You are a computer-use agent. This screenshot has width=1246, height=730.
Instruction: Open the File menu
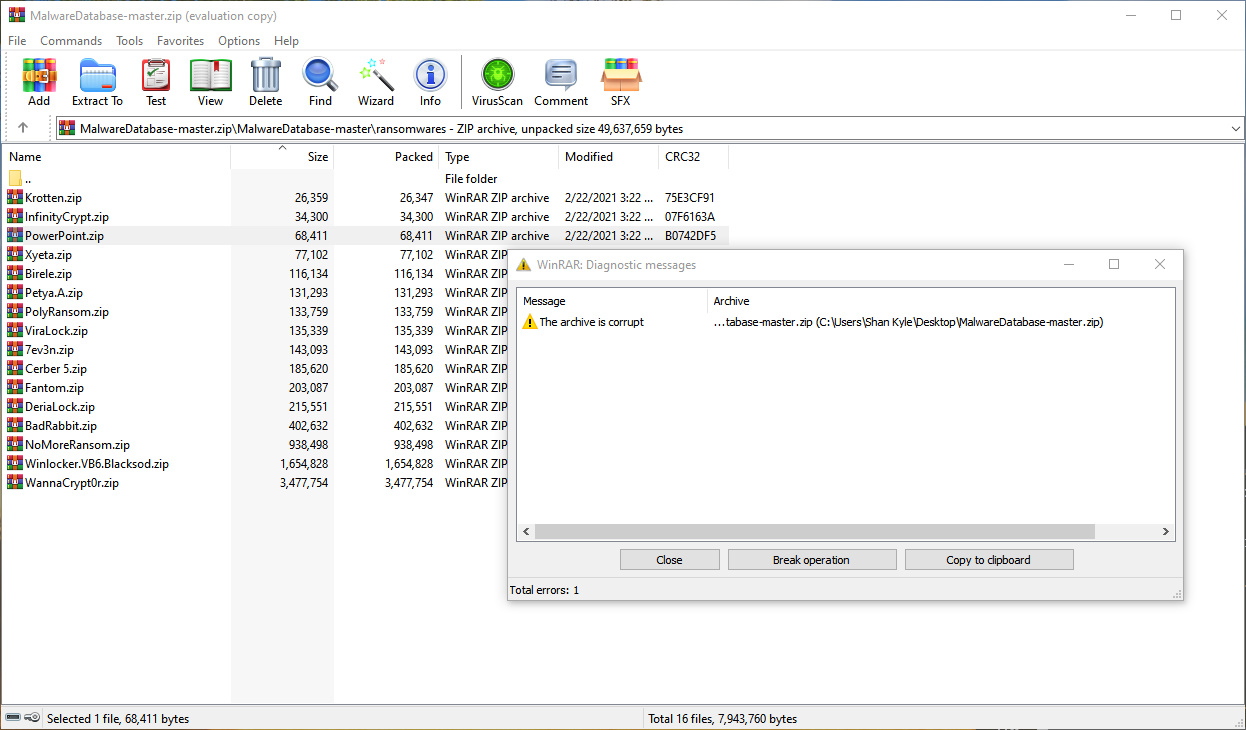click(17, 41)
